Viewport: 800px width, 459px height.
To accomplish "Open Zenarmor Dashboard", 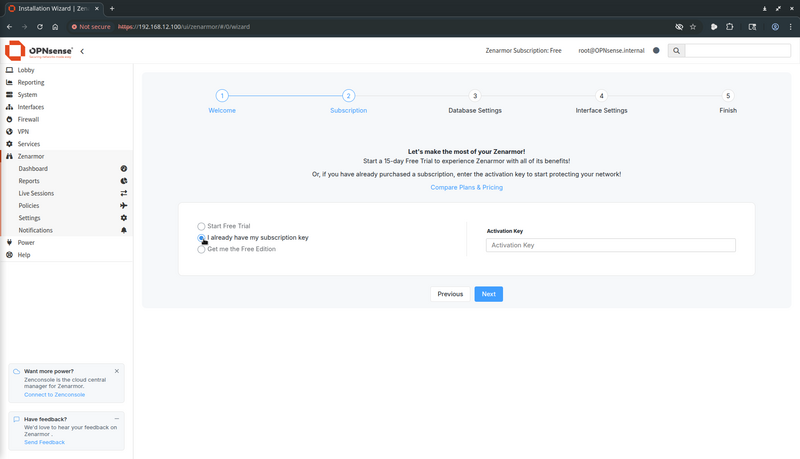I will pyautogui.click(x=33, y=168).
